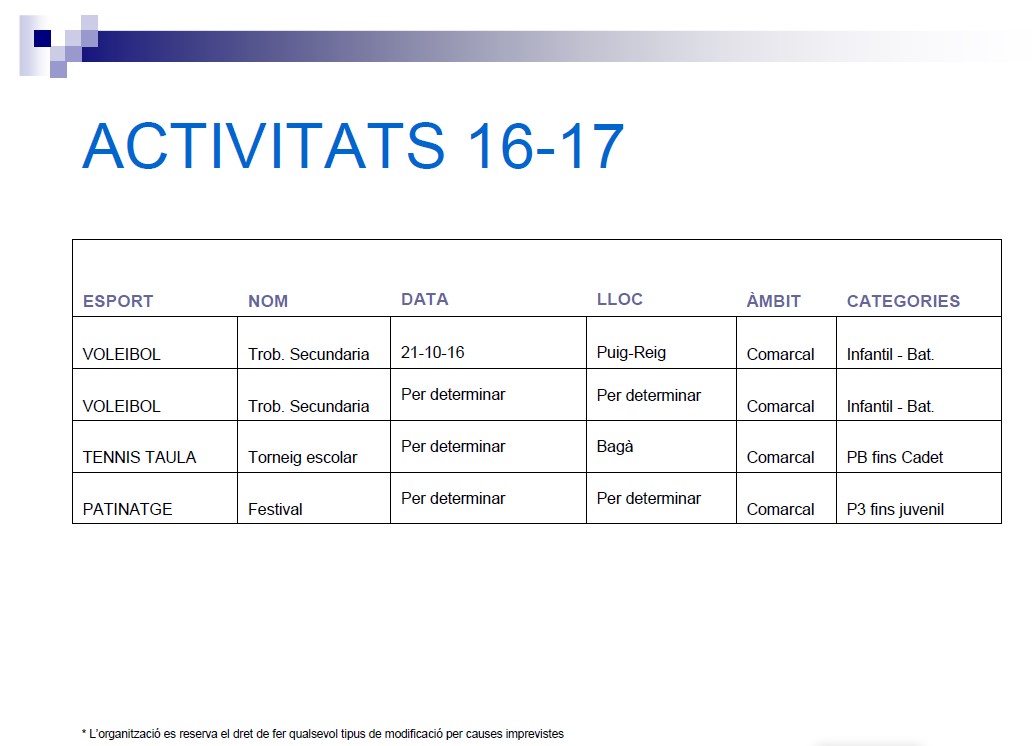Click the PB fins Cadet category cell
1032x746 pixels.
(x=894, y=457)
